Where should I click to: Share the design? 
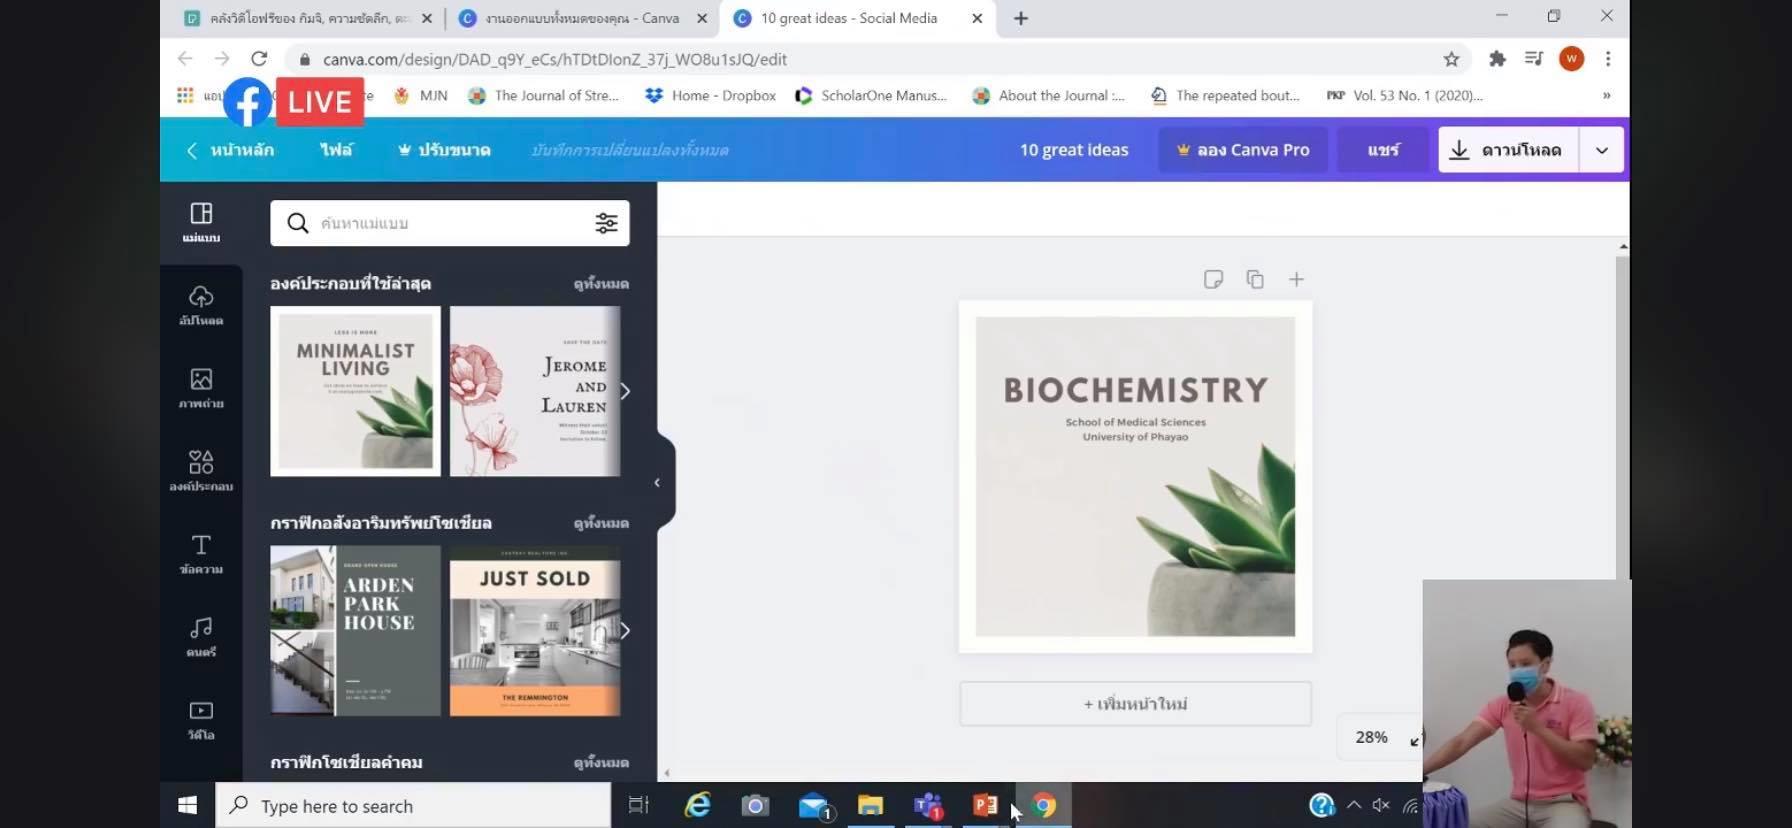(1383, 150)
